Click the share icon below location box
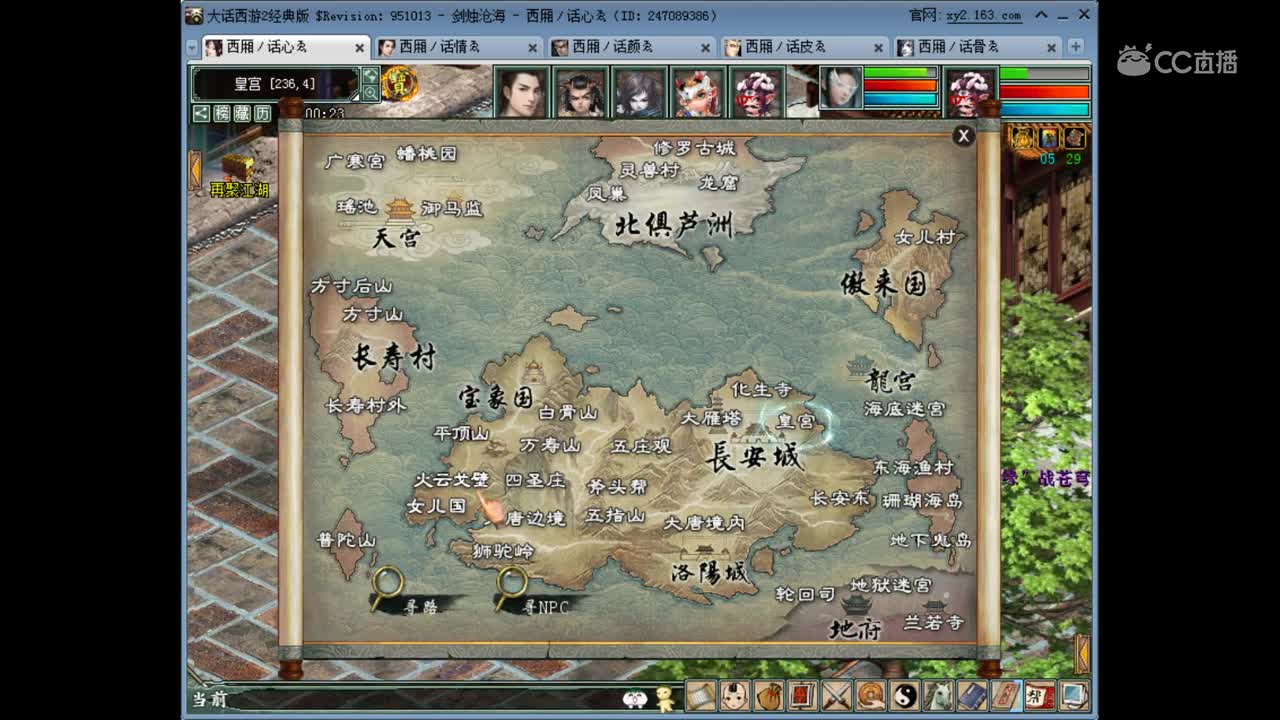 201,113
